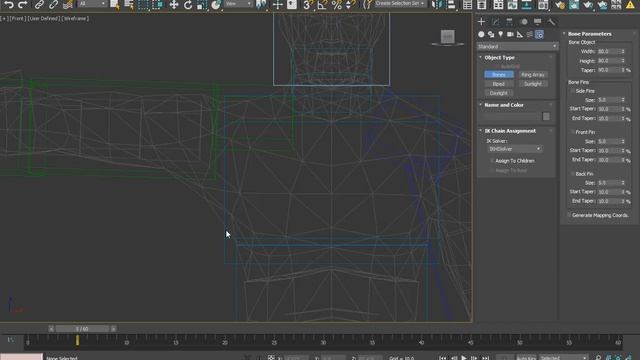Click the Render Setup teapot icon
The width and height of the screenshot is (640, 360).
coord(560,4)
